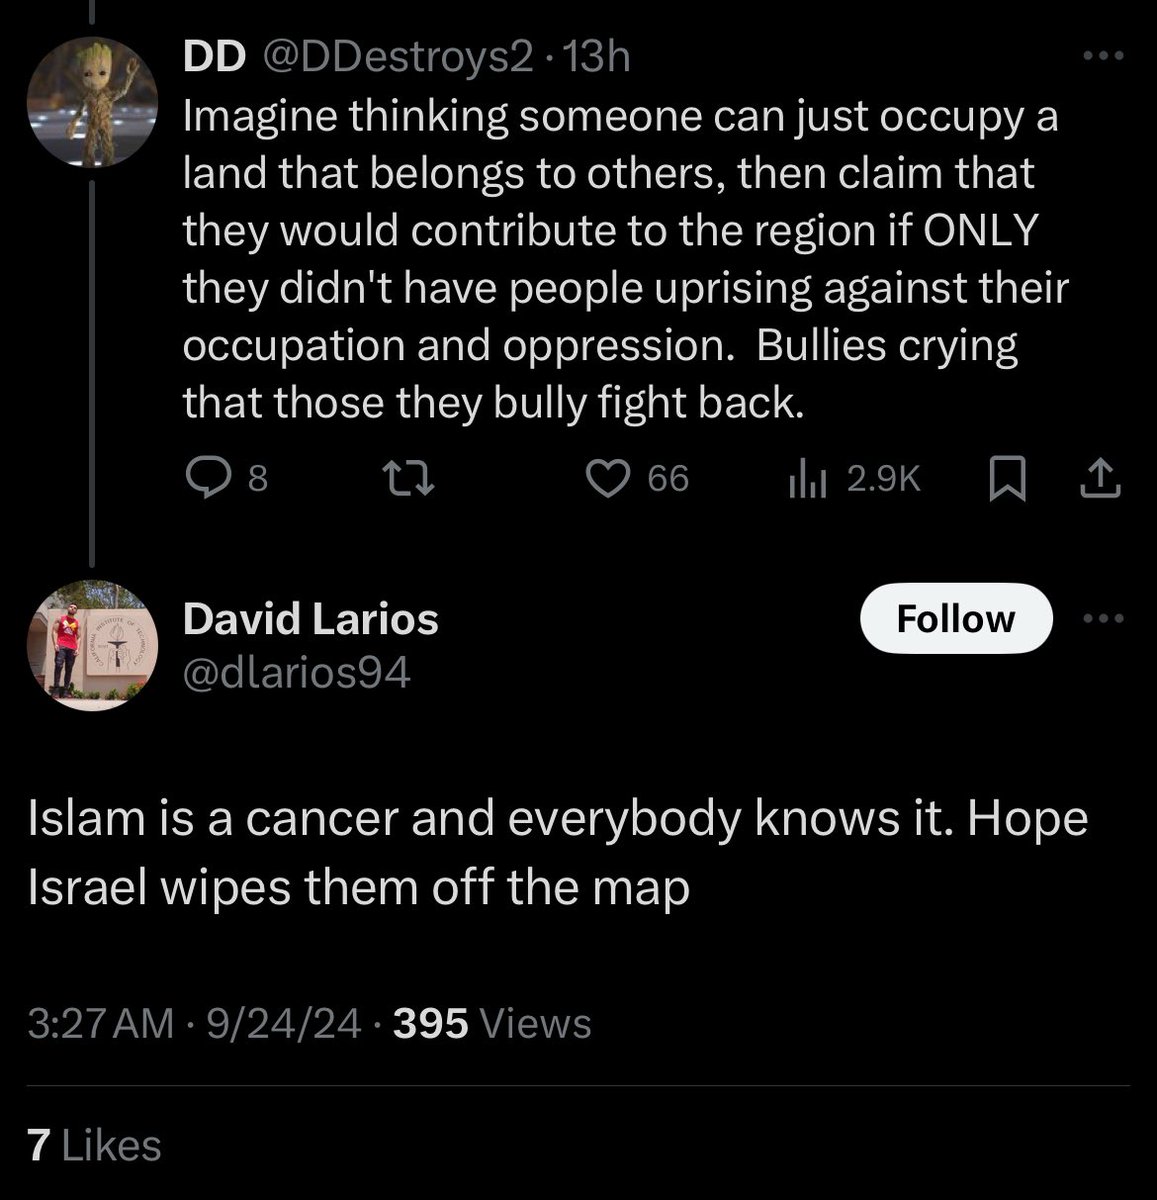The height and width of the screenshot is (1200, 1157).
Task: Click the 13h timestamp on DD's post
Action: pos(597,59)
